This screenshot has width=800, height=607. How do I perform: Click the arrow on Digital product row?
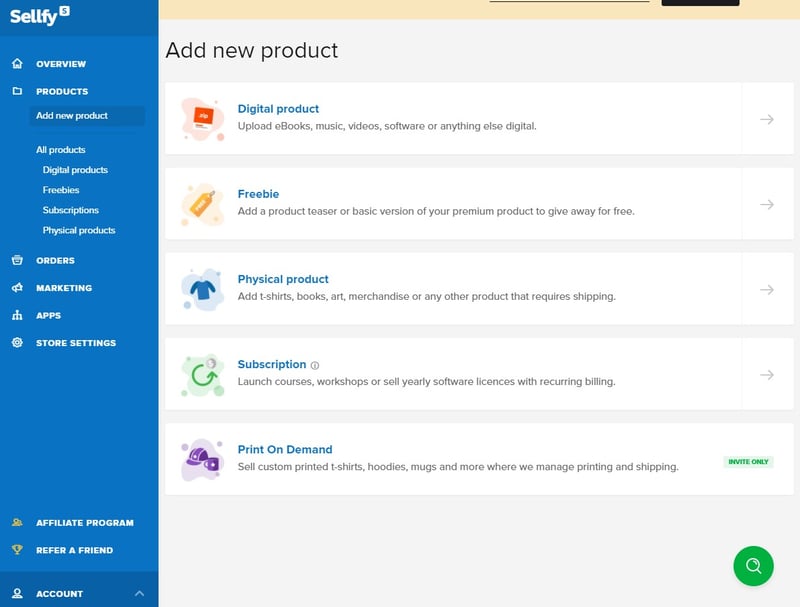tap(767, 119)
